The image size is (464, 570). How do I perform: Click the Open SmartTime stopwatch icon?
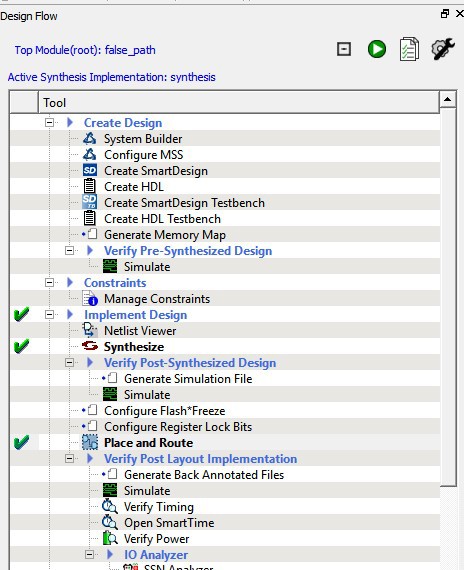[x=109, y=522]
